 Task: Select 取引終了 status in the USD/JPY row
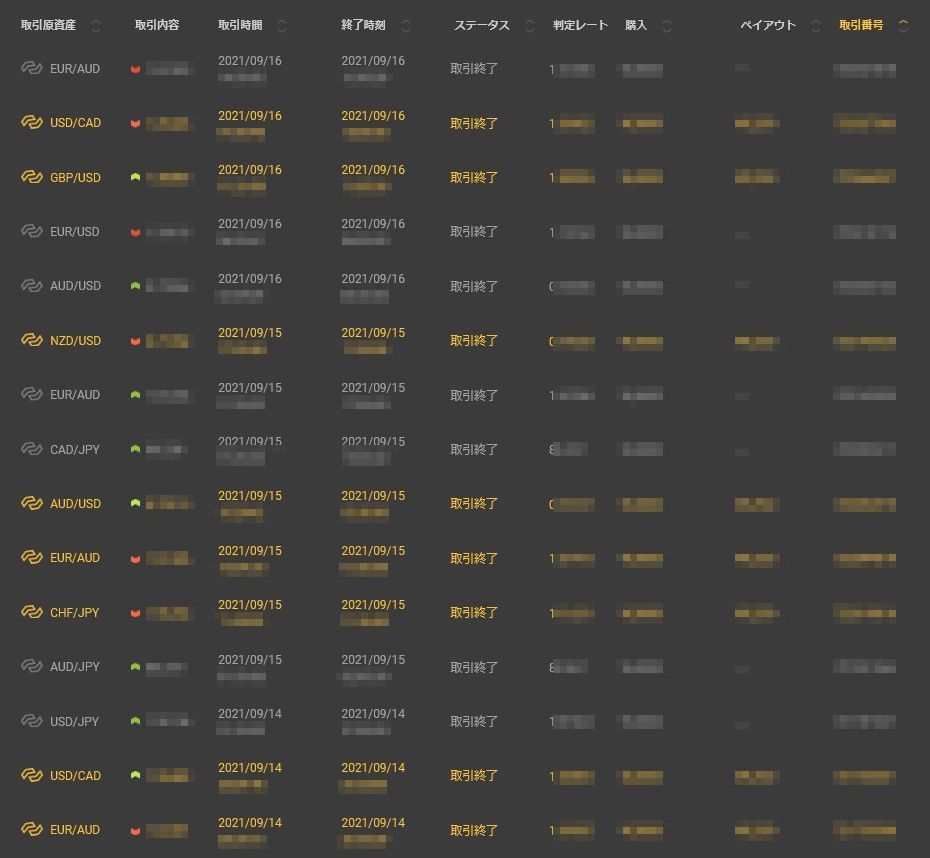pyautogui.click(x=474, y=721)
